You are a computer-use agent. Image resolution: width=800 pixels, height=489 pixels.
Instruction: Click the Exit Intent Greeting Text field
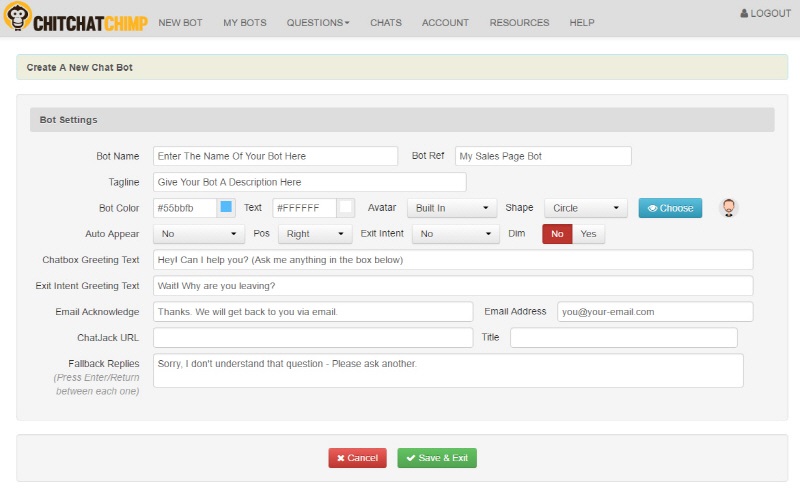point(453,286)
